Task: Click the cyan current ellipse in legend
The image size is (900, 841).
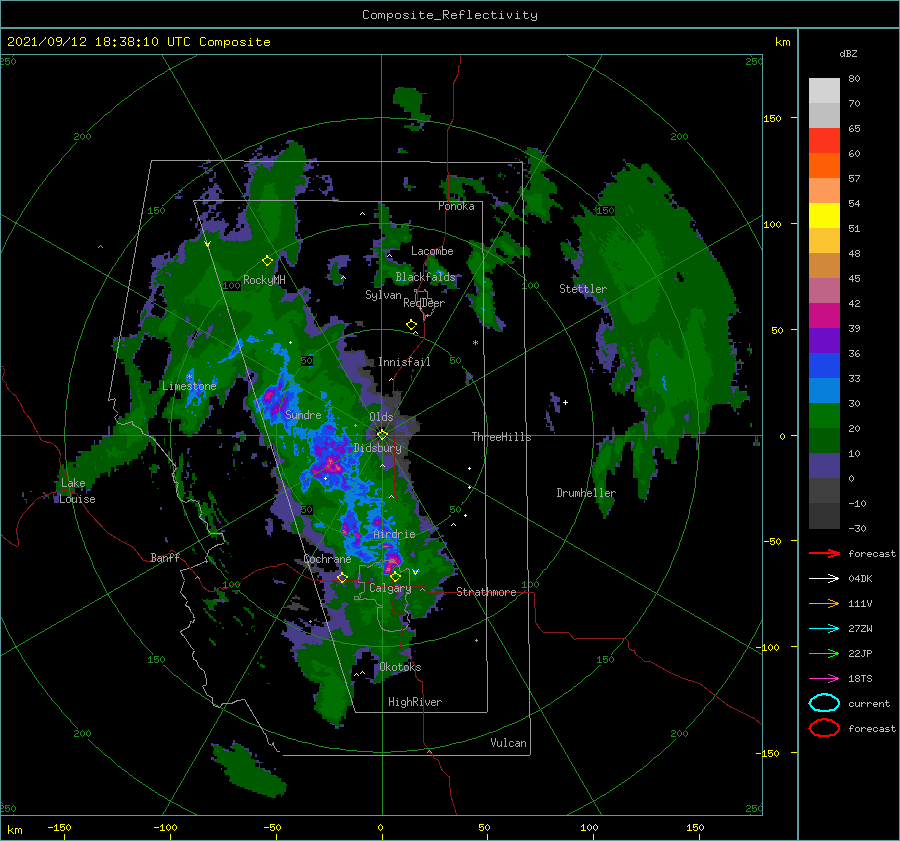Action: tap(824, 703)
